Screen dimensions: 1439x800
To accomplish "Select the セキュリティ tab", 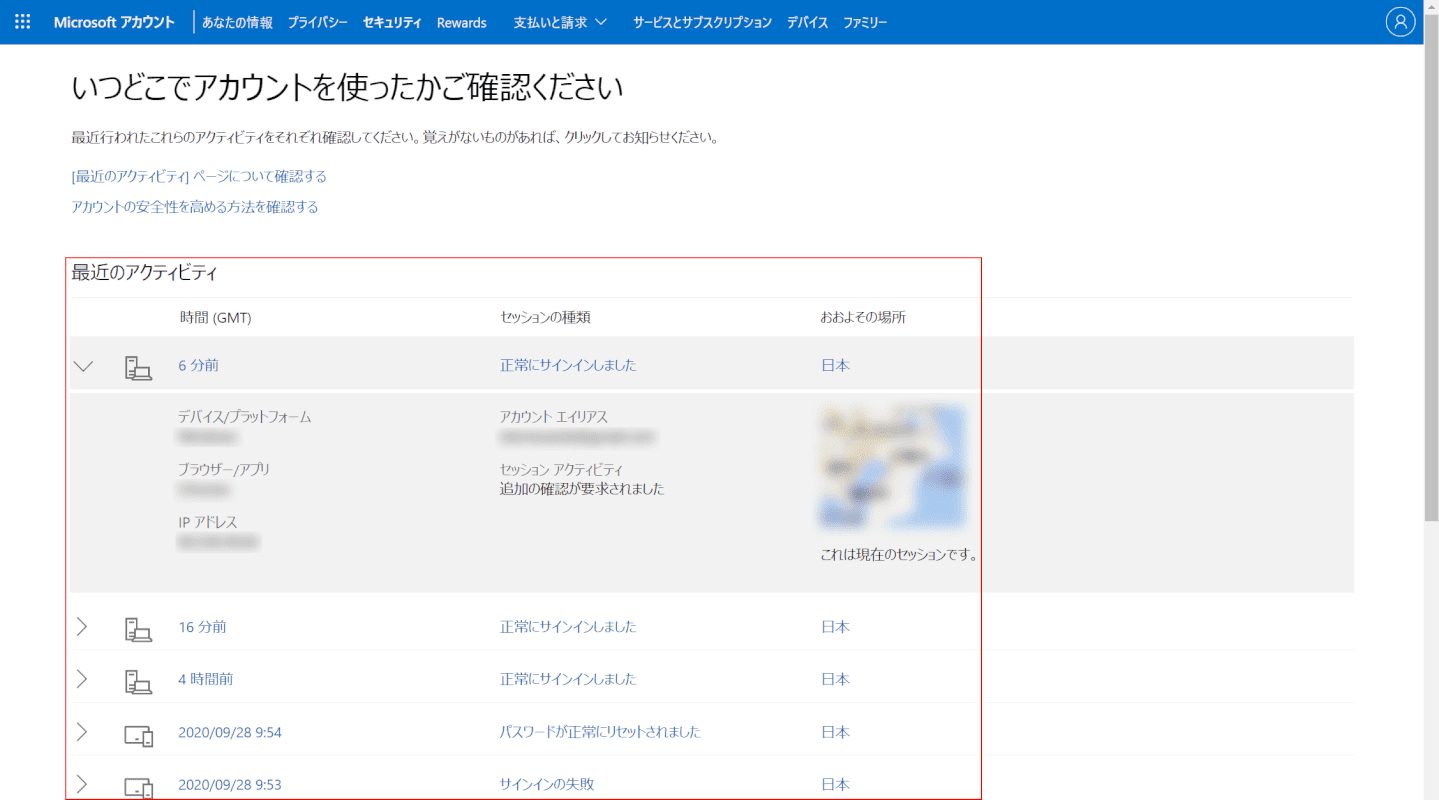I will (392, 22).
